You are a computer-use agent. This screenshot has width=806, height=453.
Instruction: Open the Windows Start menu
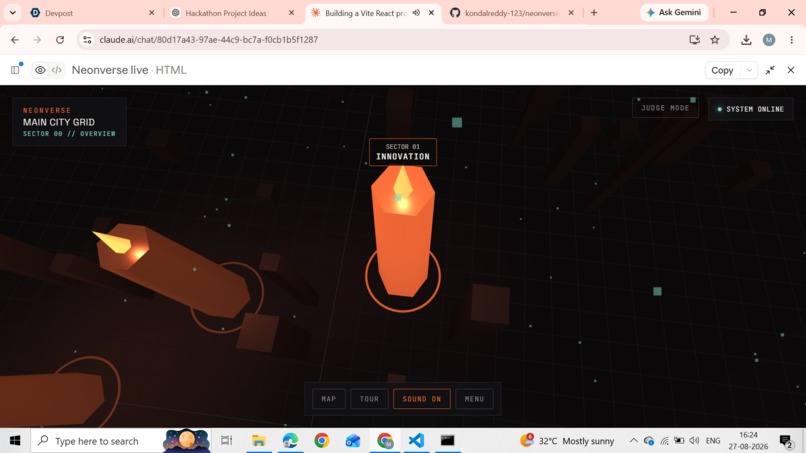click(15, 441)
